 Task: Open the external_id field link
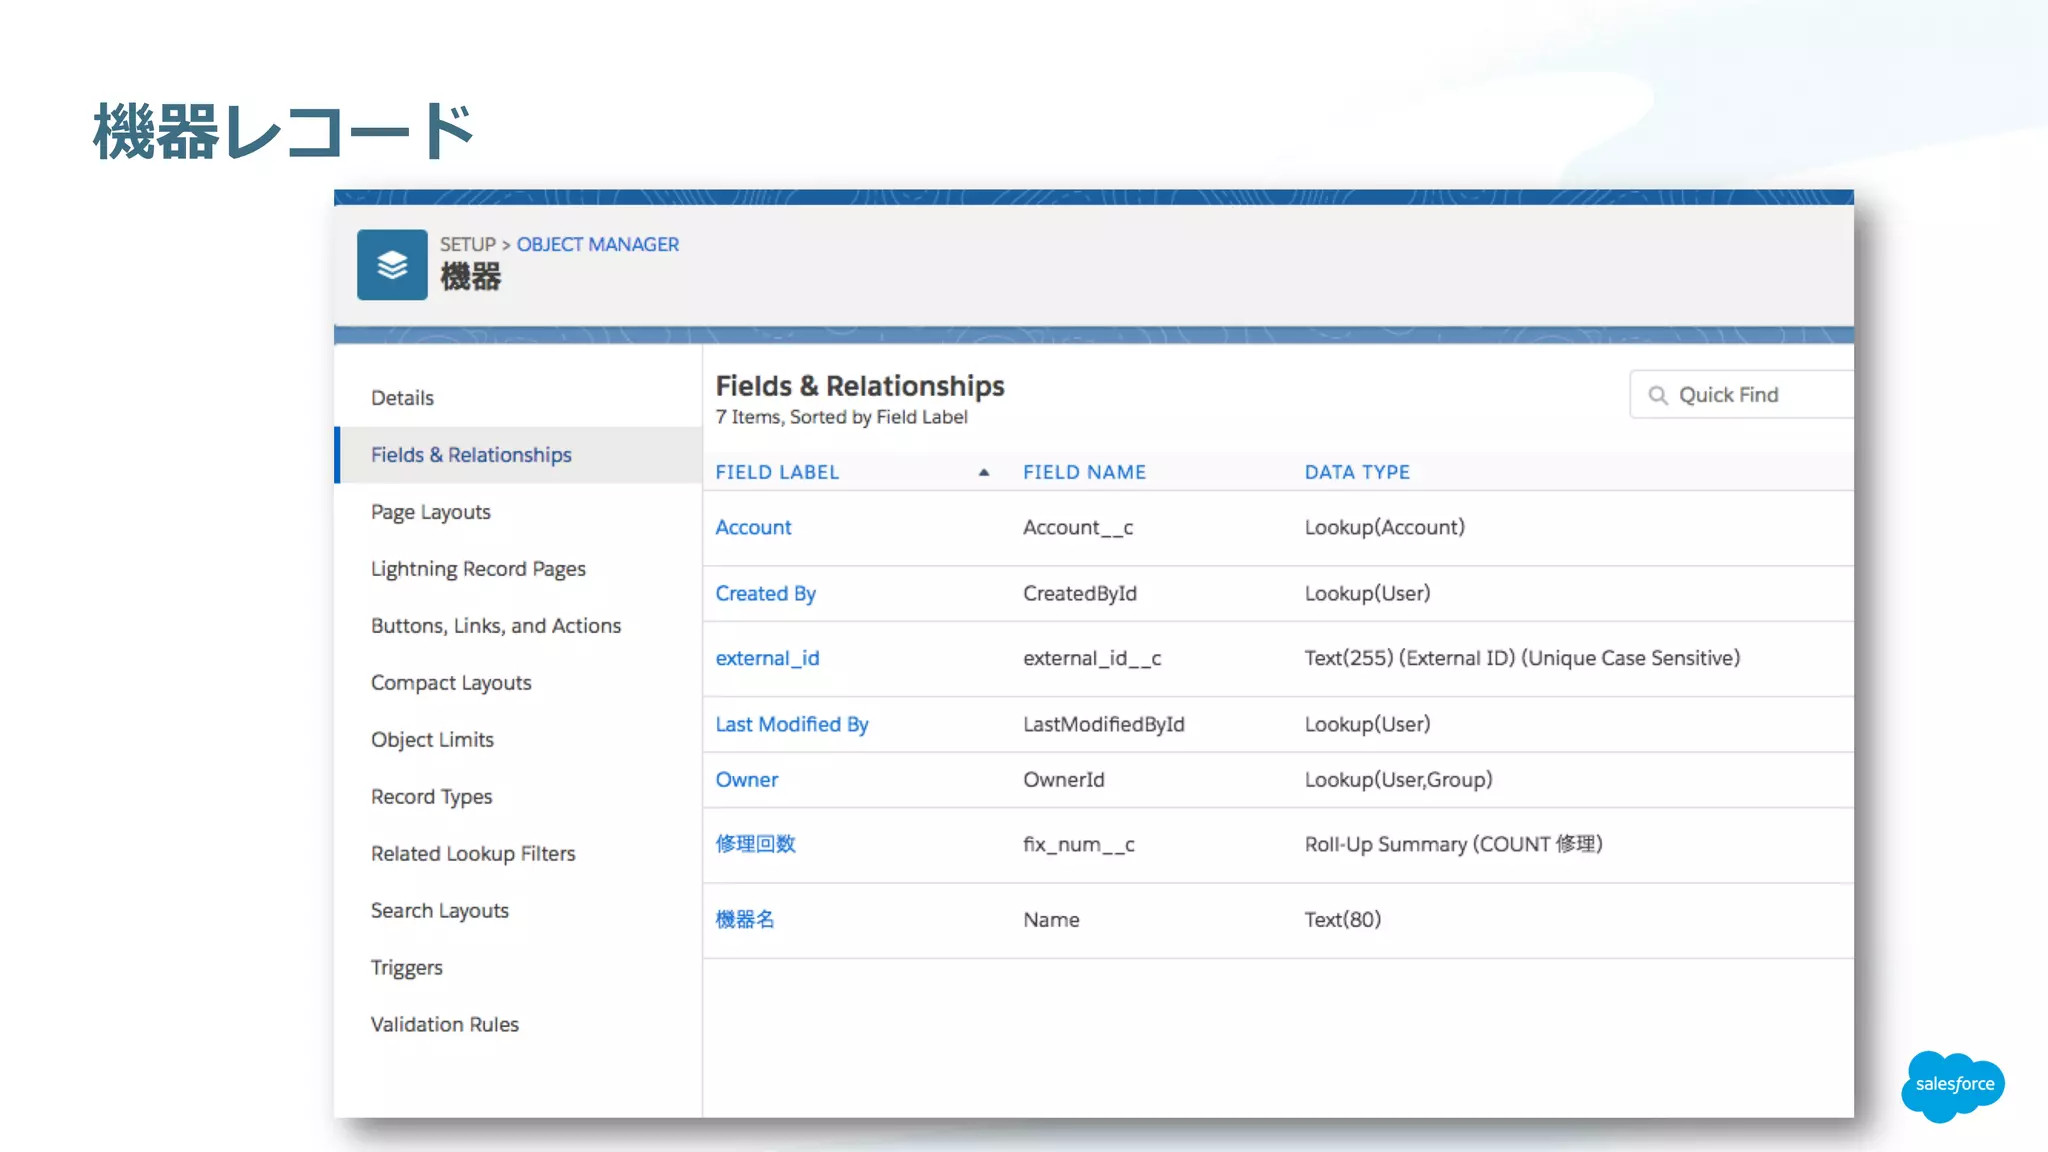click(x=767, y=658)
